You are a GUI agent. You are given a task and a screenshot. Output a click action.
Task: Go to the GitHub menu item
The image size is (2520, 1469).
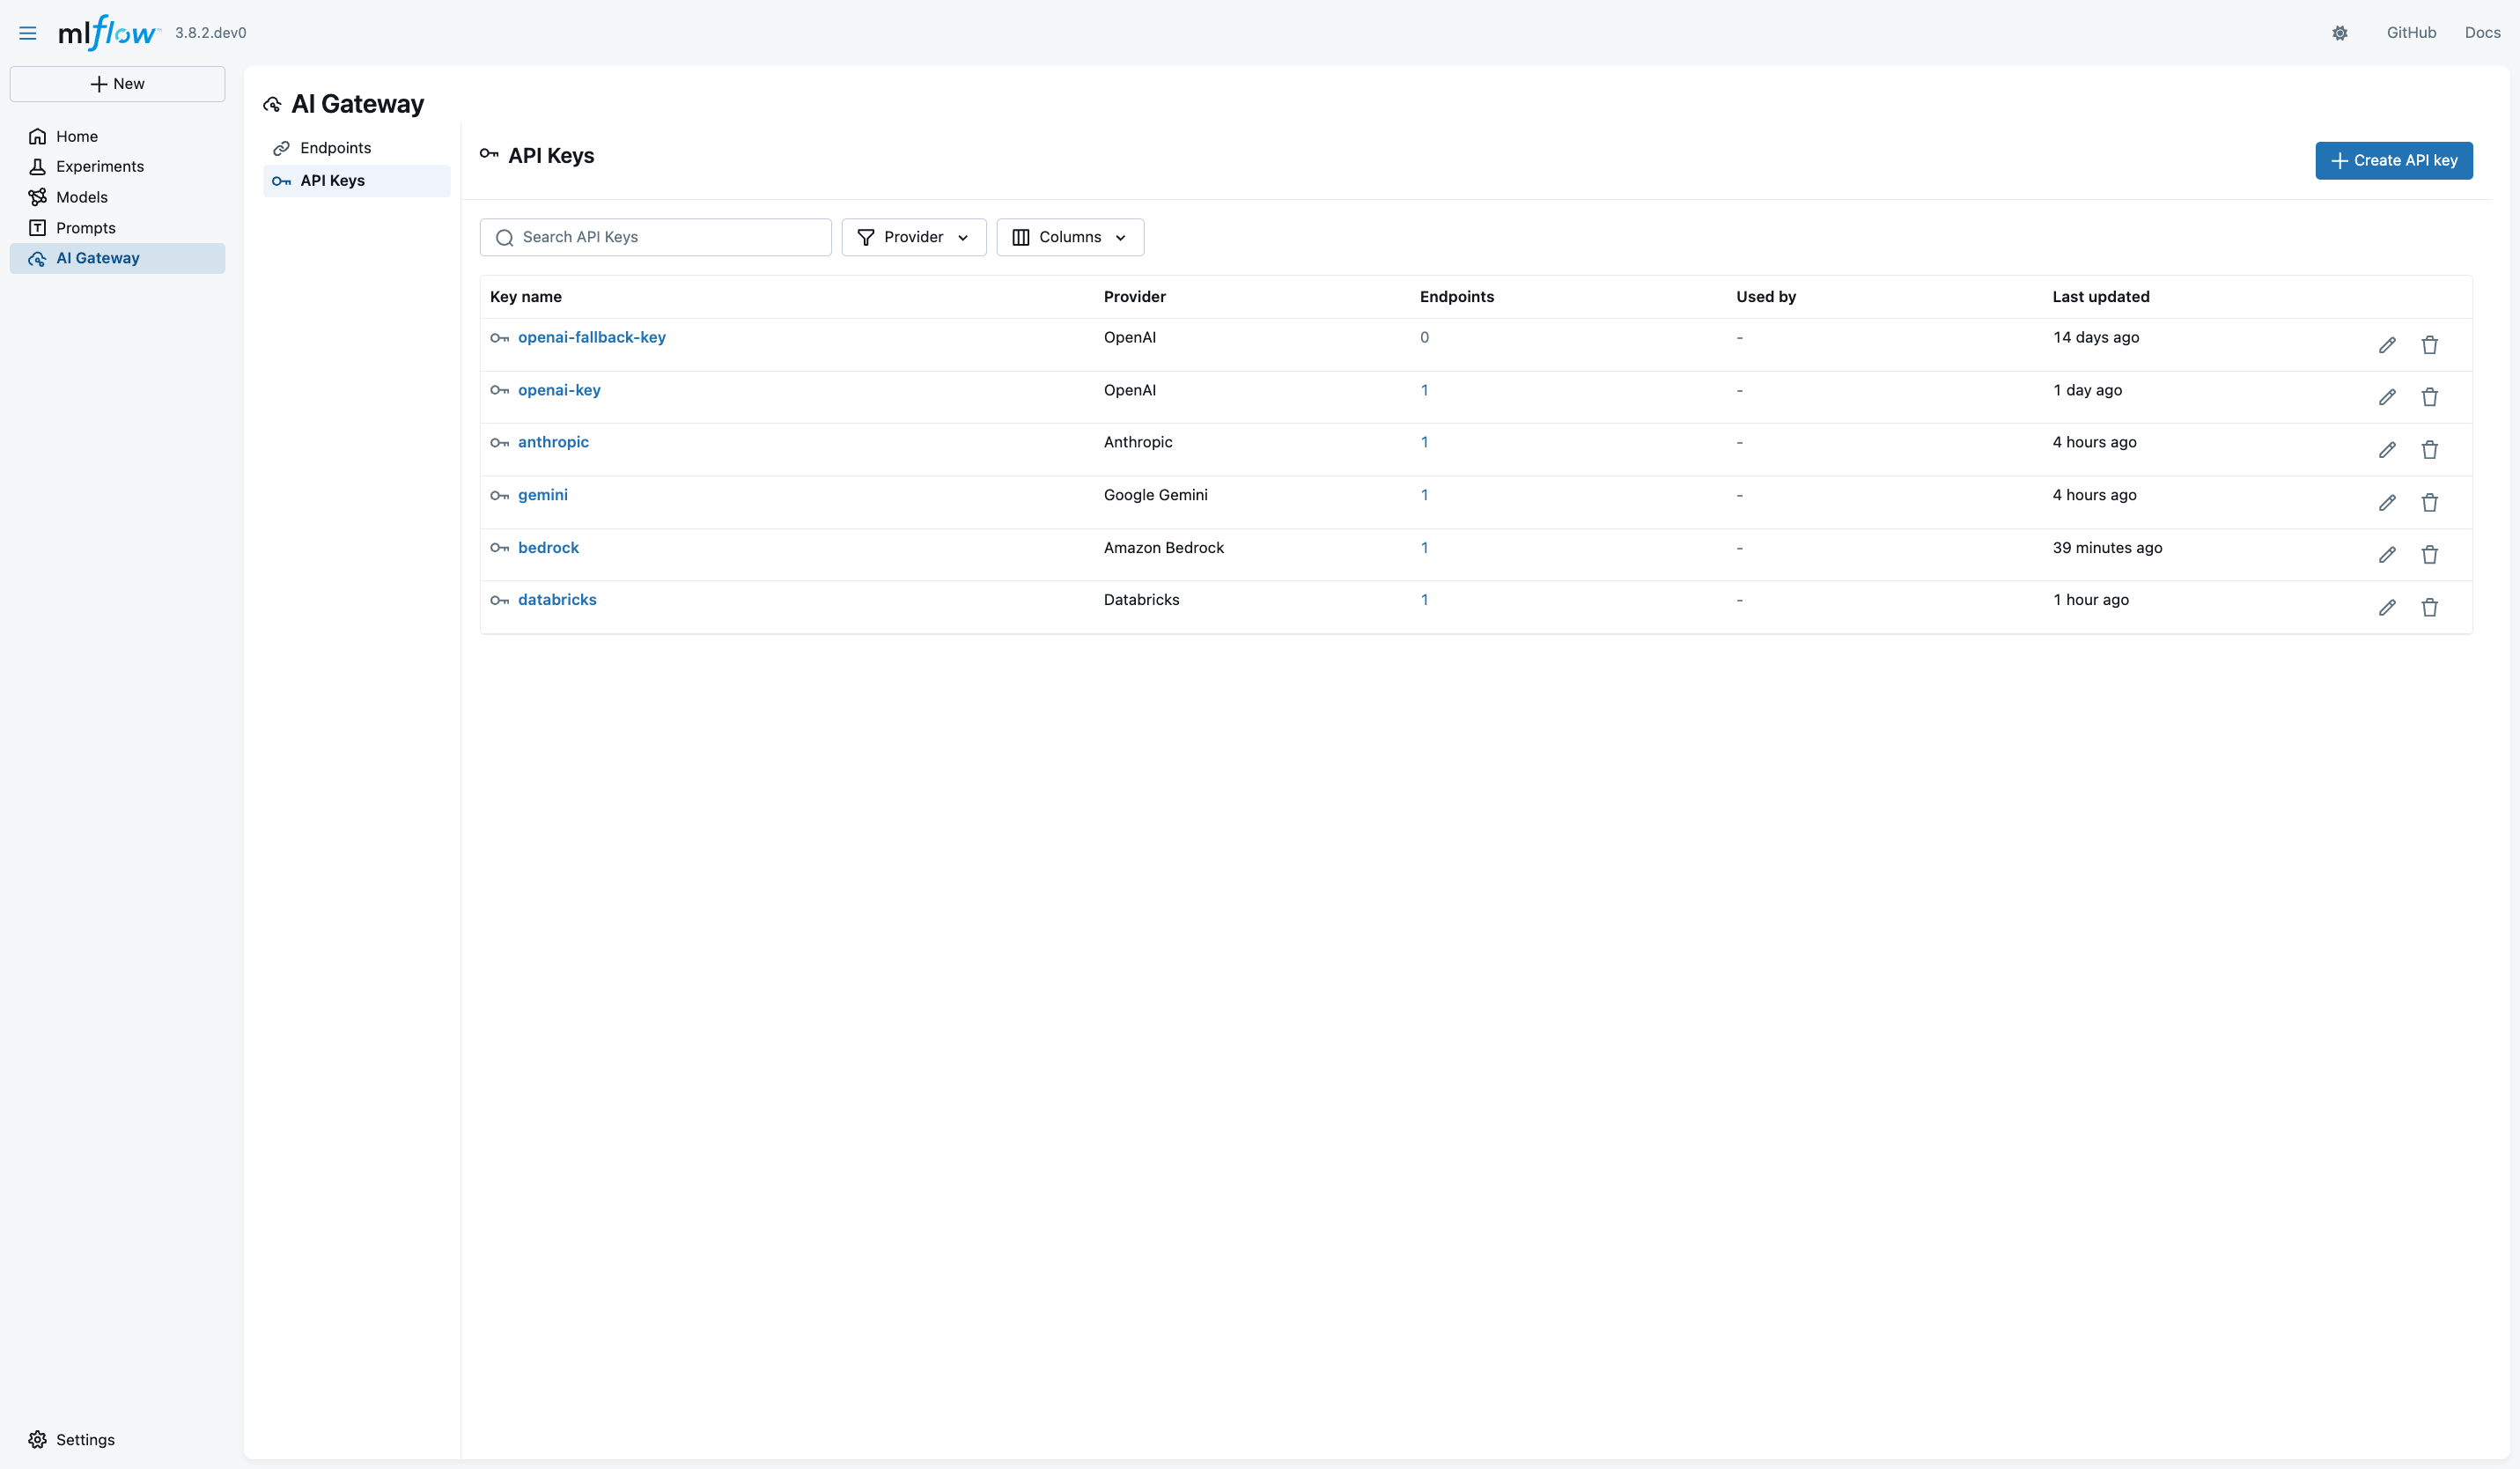coord(2412,33)
